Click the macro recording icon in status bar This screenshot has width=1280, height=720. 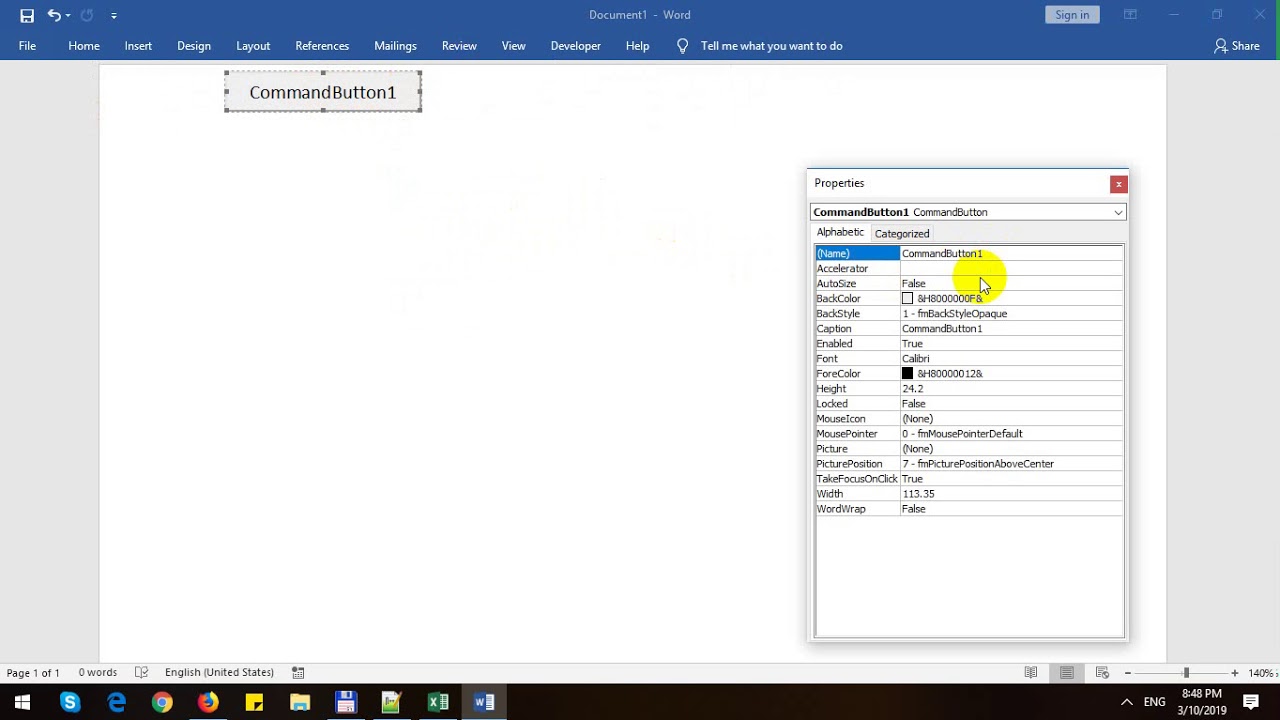tap(298, 673)
